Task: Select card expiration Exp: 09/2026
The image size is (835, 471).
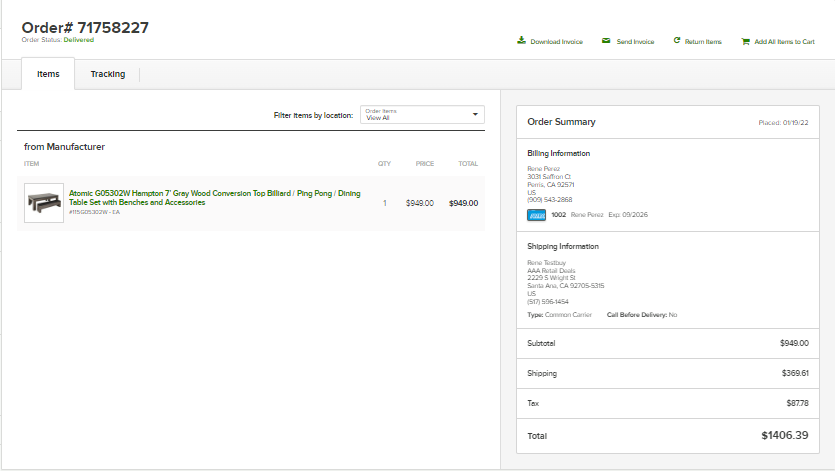Action: (x=628, y=215)
